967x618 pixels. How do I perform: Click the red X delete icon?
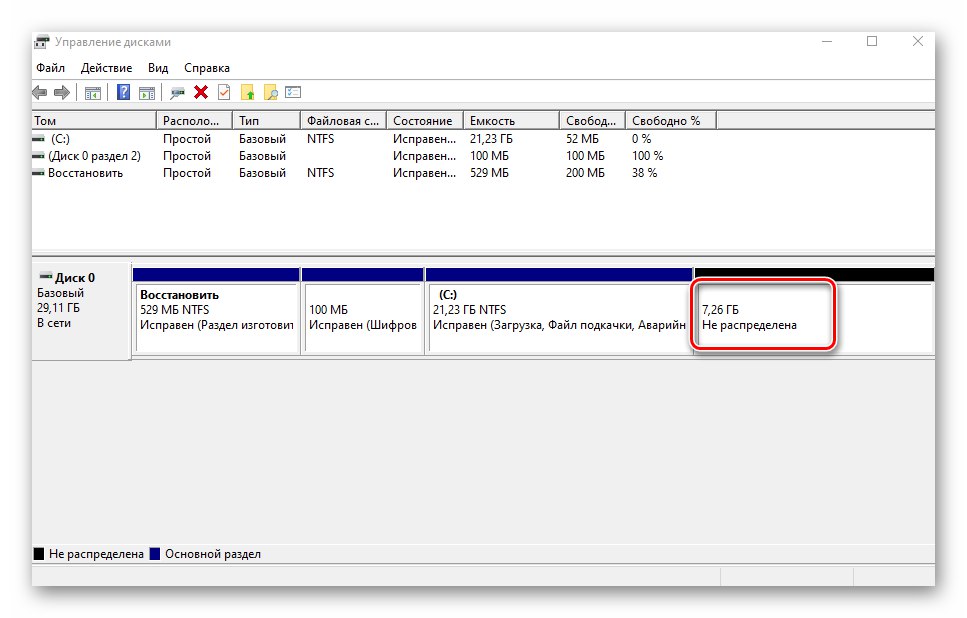[x=200, y=93]
